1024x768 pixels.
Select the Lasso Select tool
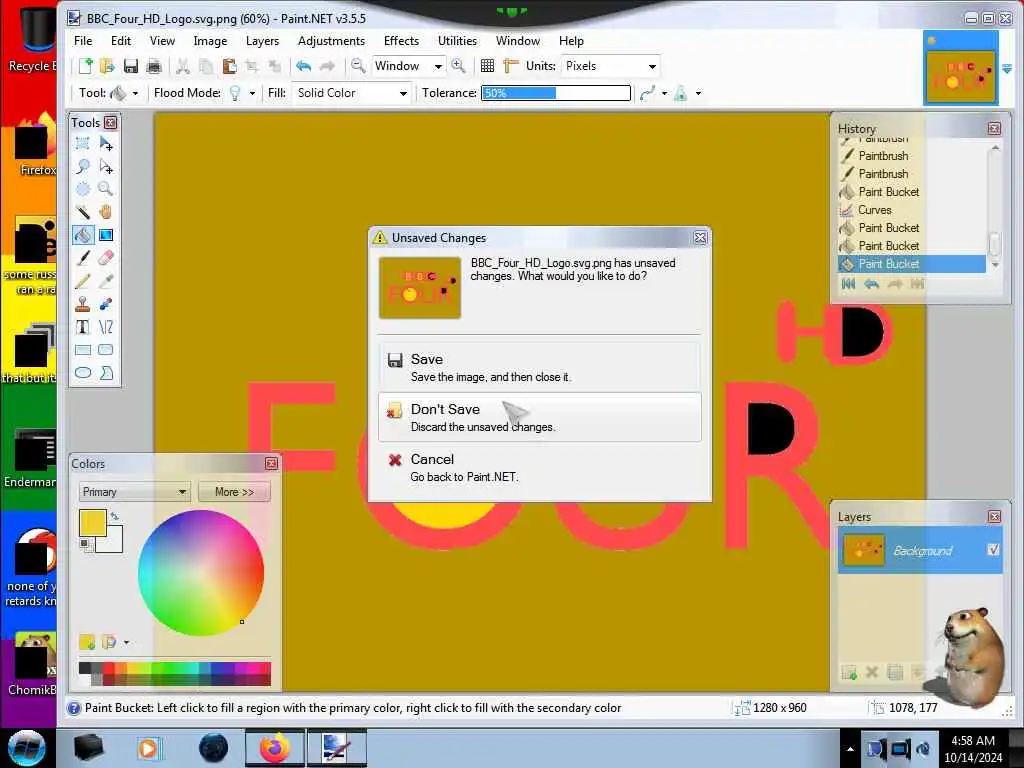[x=83, y=167]
